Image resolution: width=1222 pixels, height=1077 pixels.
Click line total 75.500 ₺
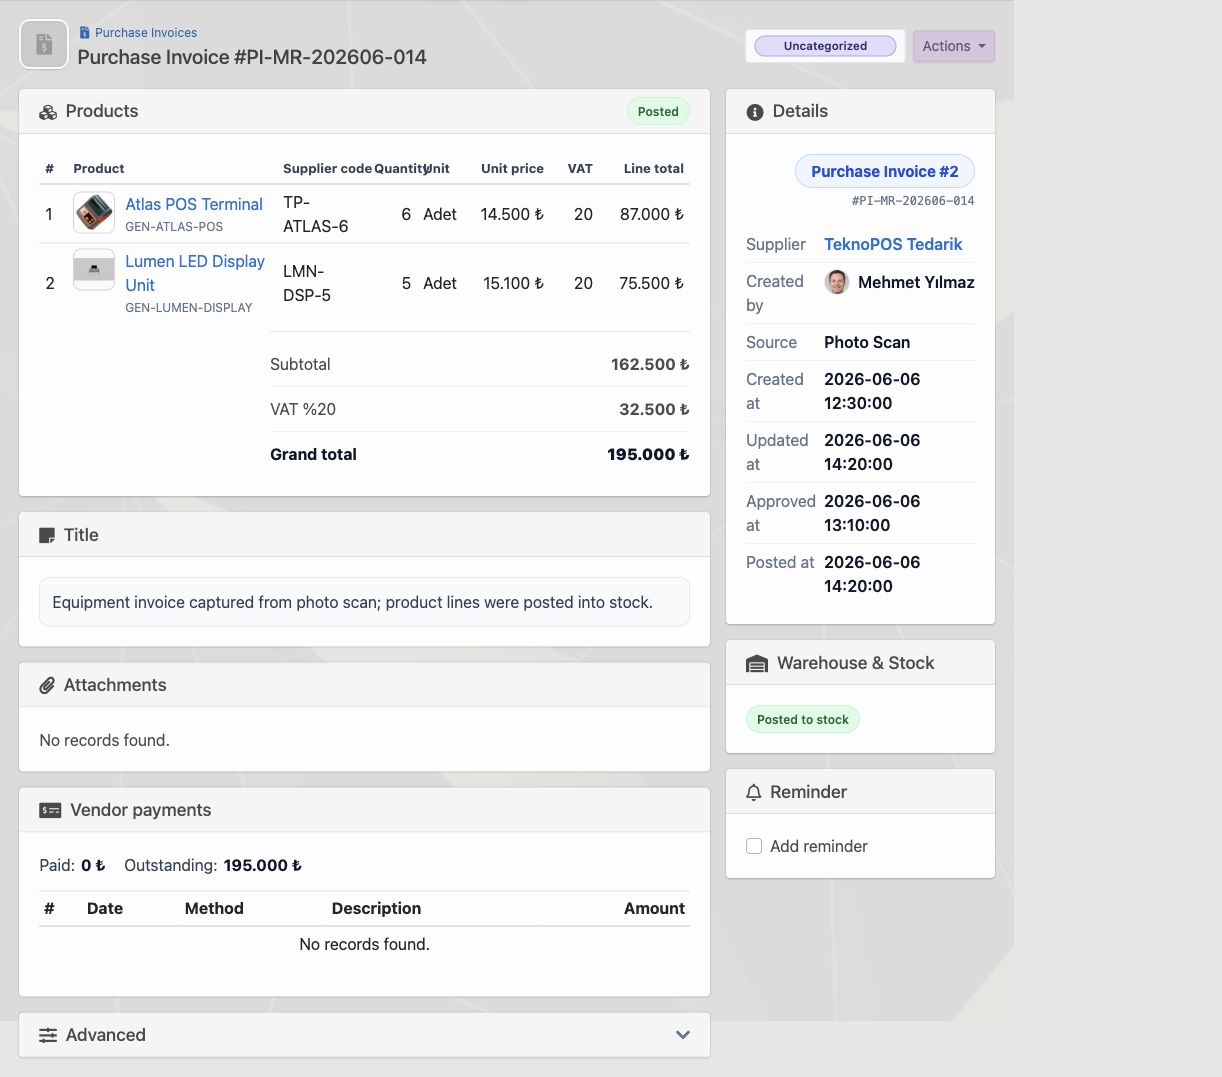click(x=652, y=283)
